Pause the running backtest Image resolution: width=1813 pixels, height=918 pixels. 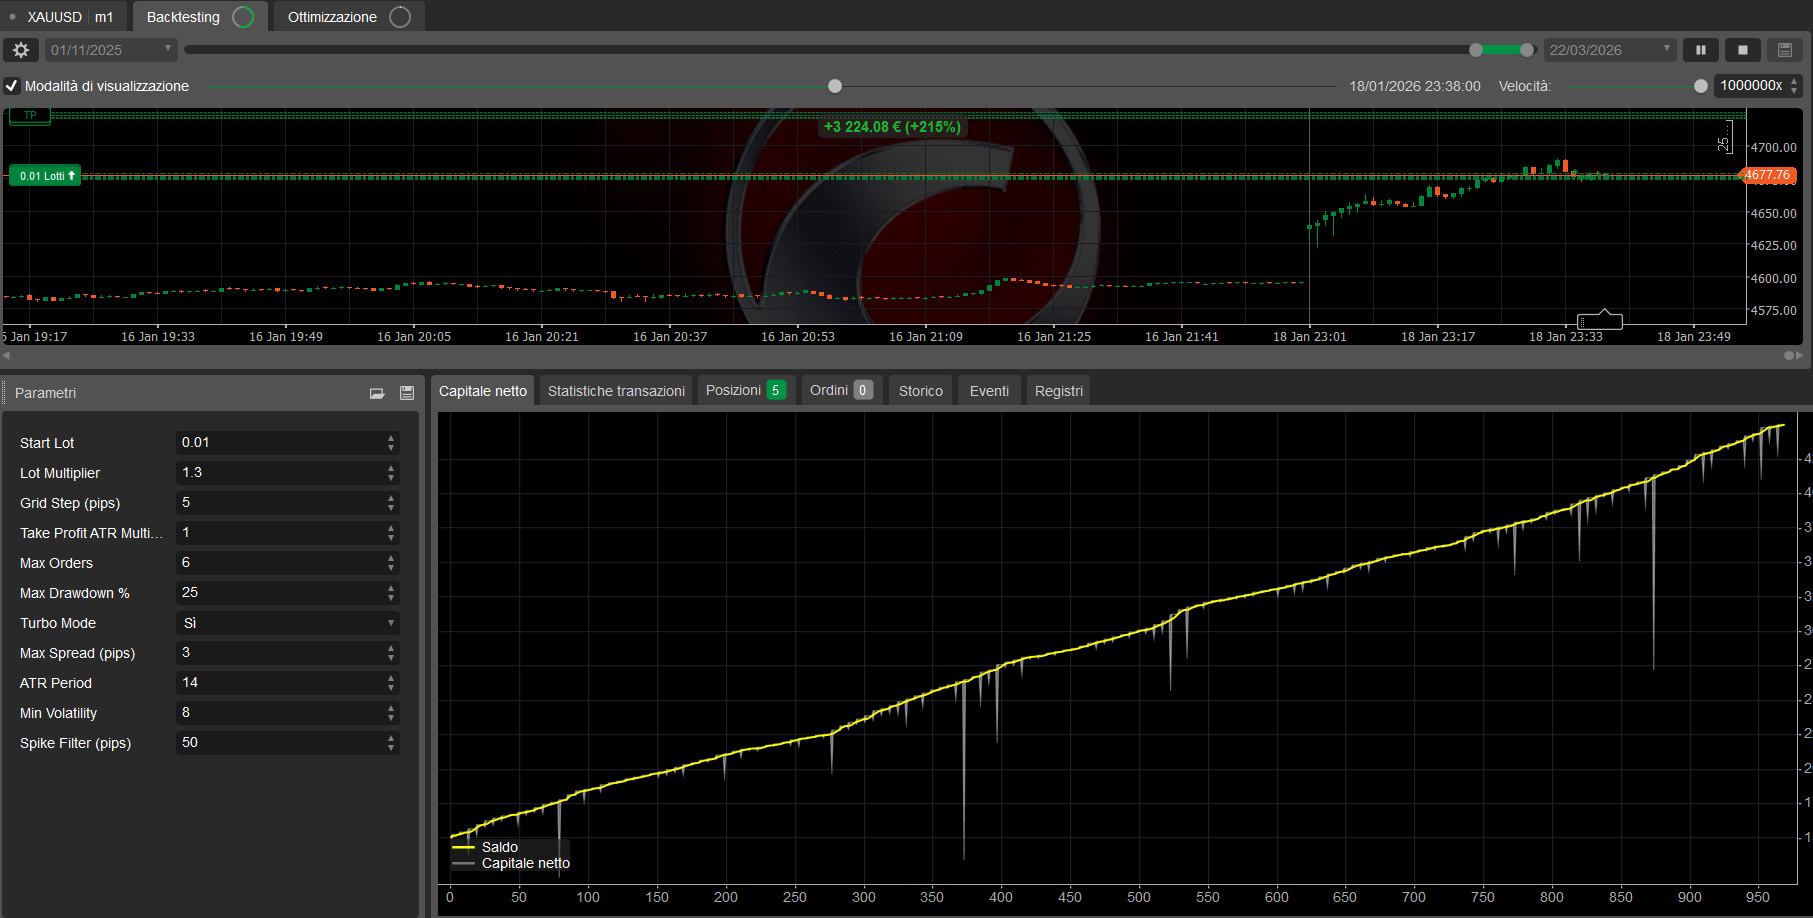[1700, 49]
